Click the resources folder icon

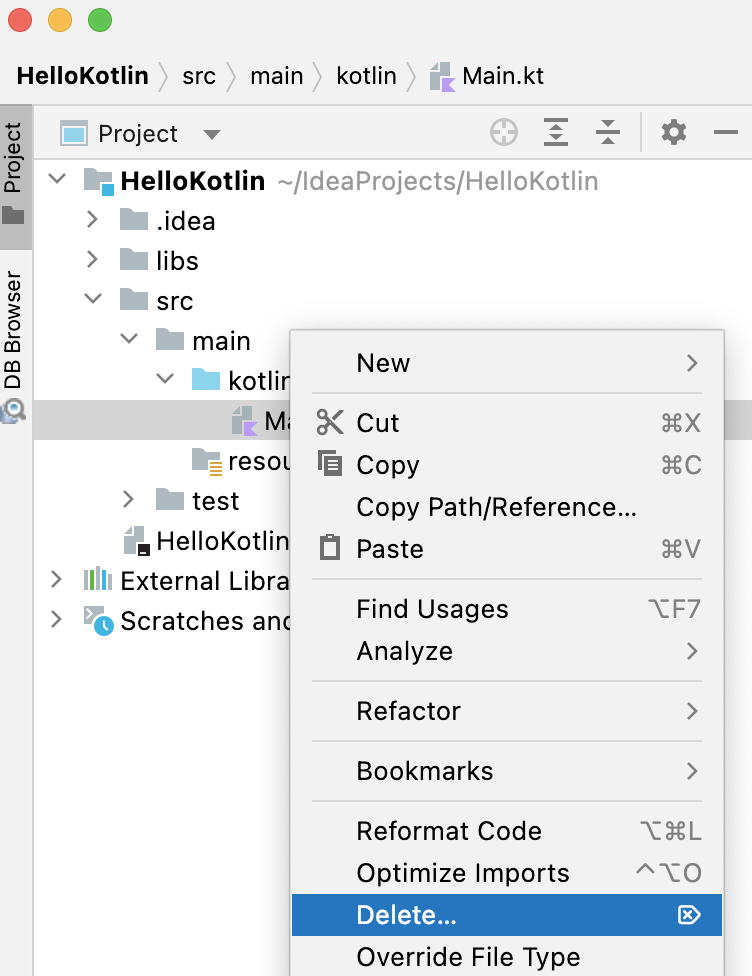tap(207, 461)
